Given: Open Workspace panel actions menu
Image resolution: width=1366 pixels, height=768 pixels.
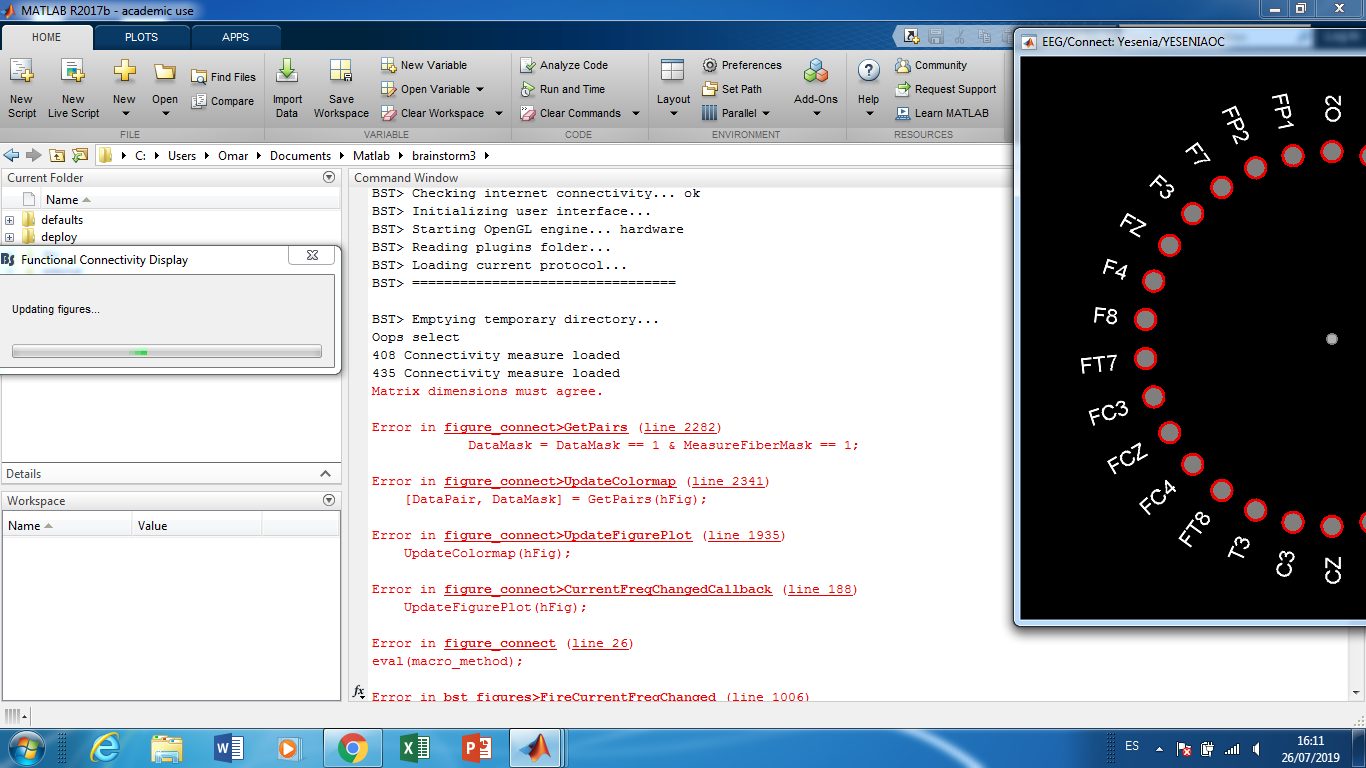Looking at the screenshot, I should pyautogui.click(x=329, y=501).
